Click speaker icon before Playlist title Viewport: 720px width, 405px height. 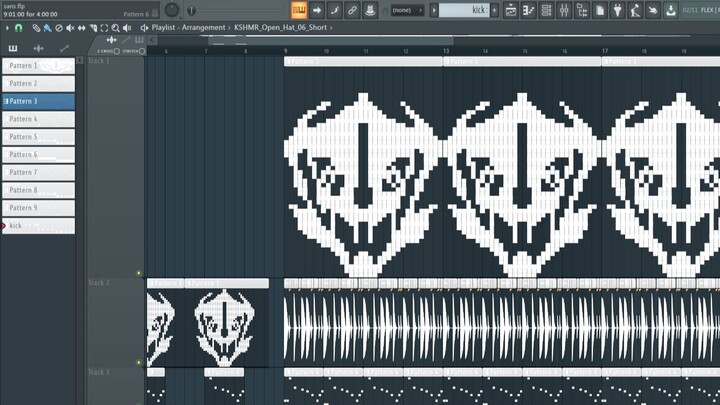144,28
